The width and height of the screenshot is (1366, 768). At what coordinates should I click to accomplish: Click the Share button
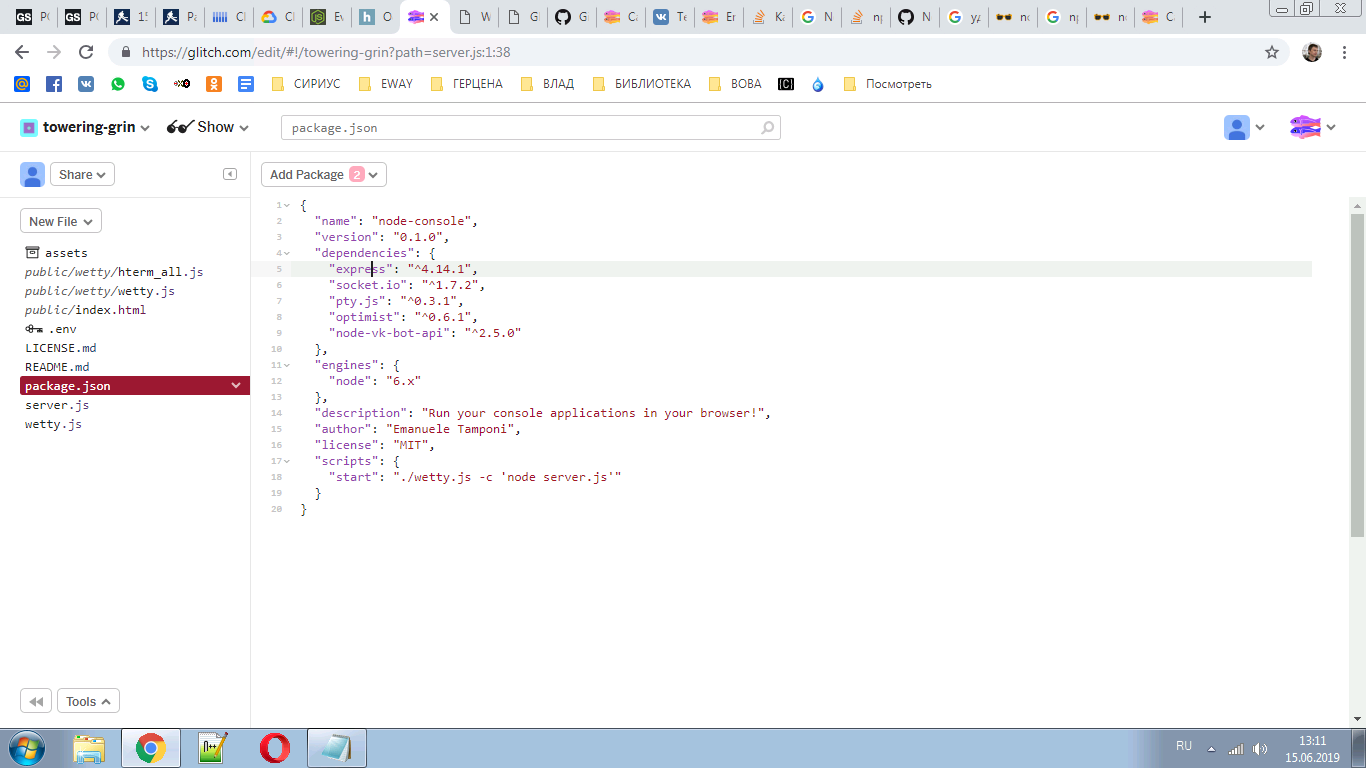tap(82, 174)
